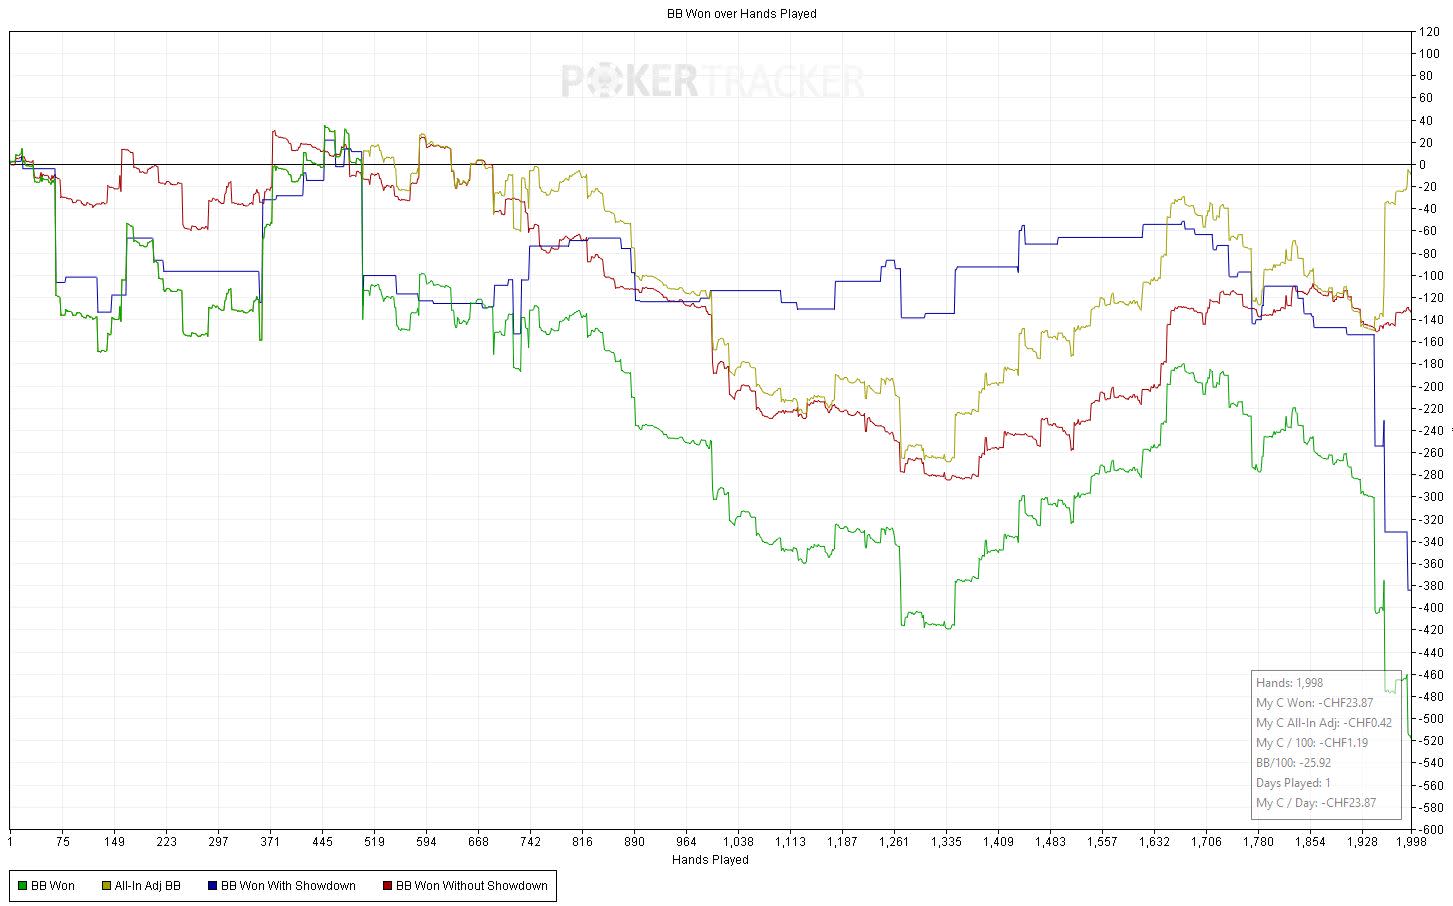The image size is (1453, 906).
Task: Click My C Won: -CHF23.87 stat line
Action: point(1315,703)
